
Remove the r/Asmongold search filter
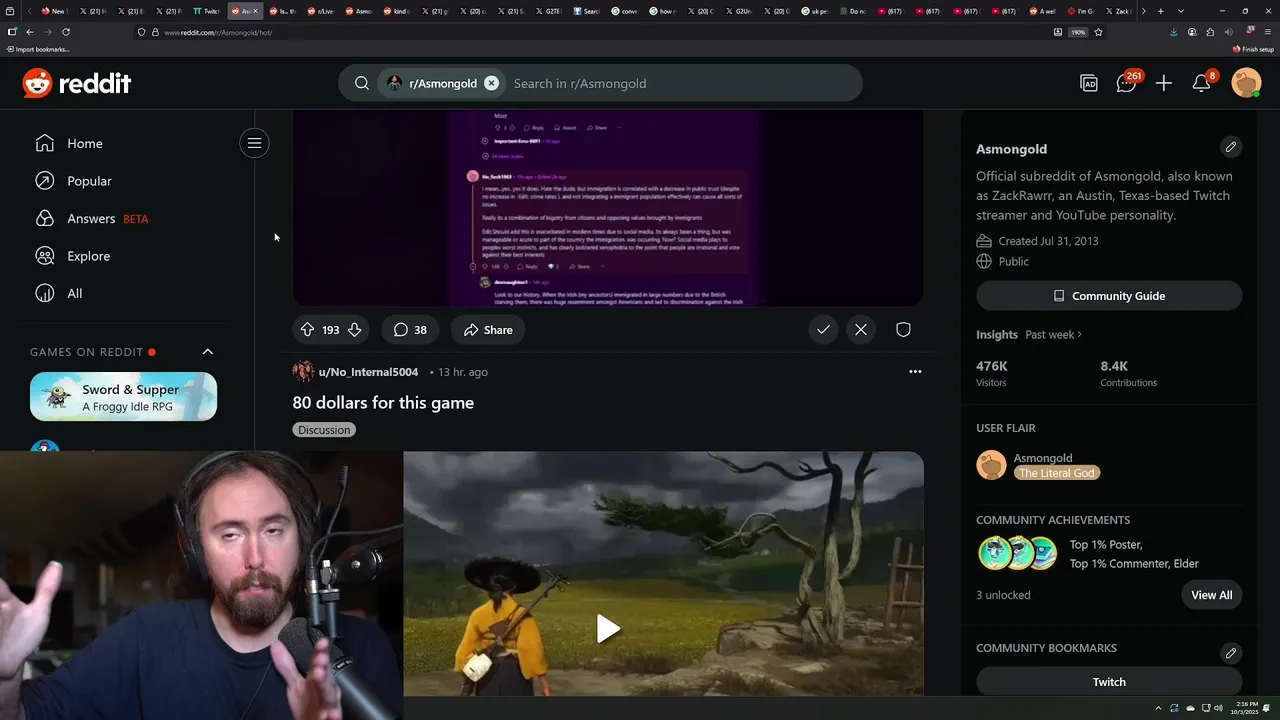tap(491, 83)
